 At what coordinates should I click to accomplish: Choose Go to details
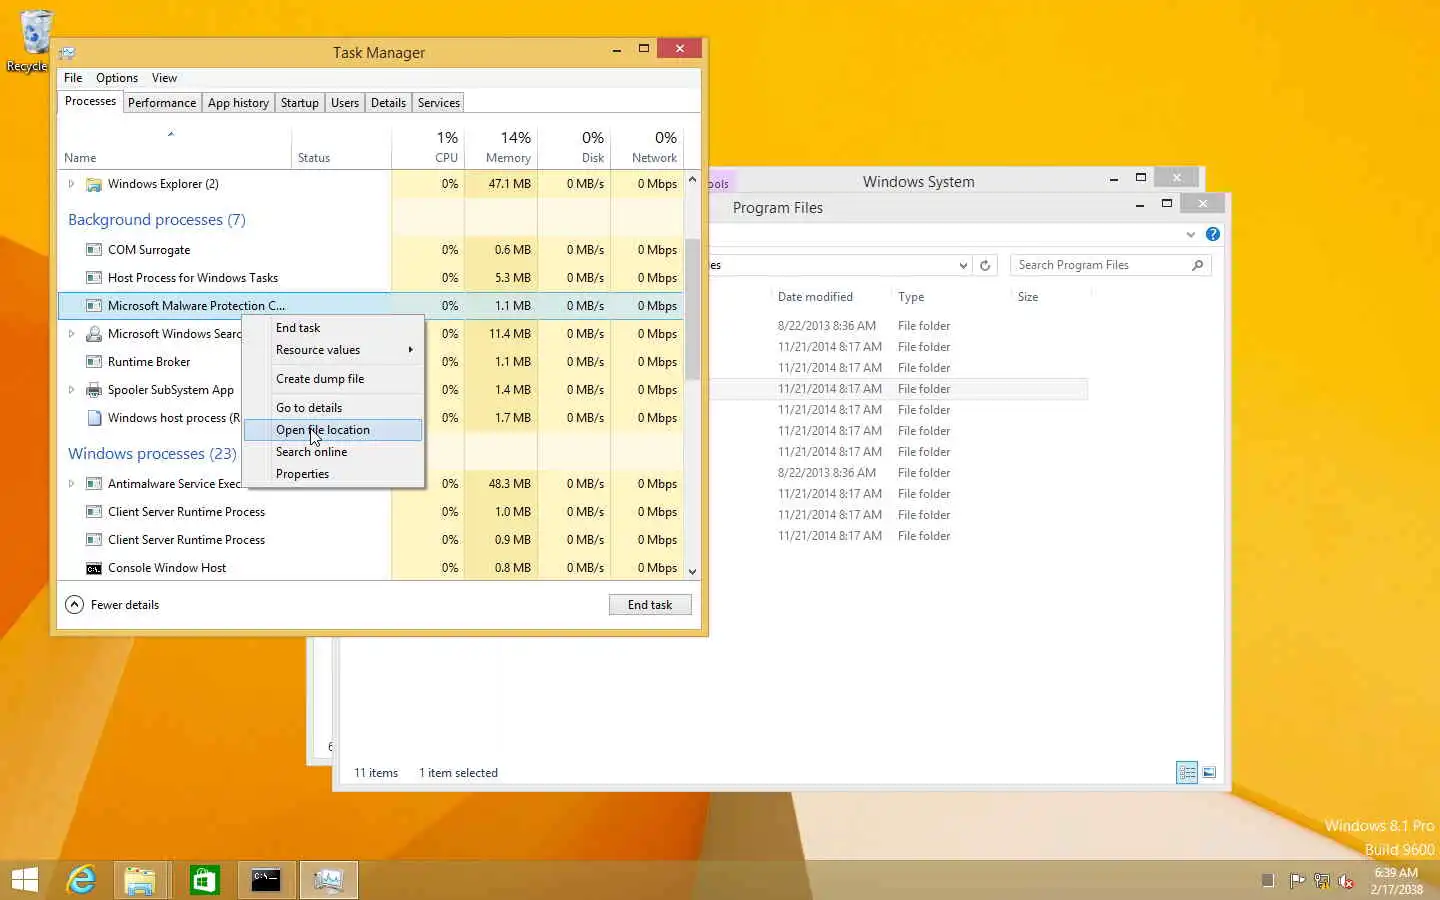[334, 408]
